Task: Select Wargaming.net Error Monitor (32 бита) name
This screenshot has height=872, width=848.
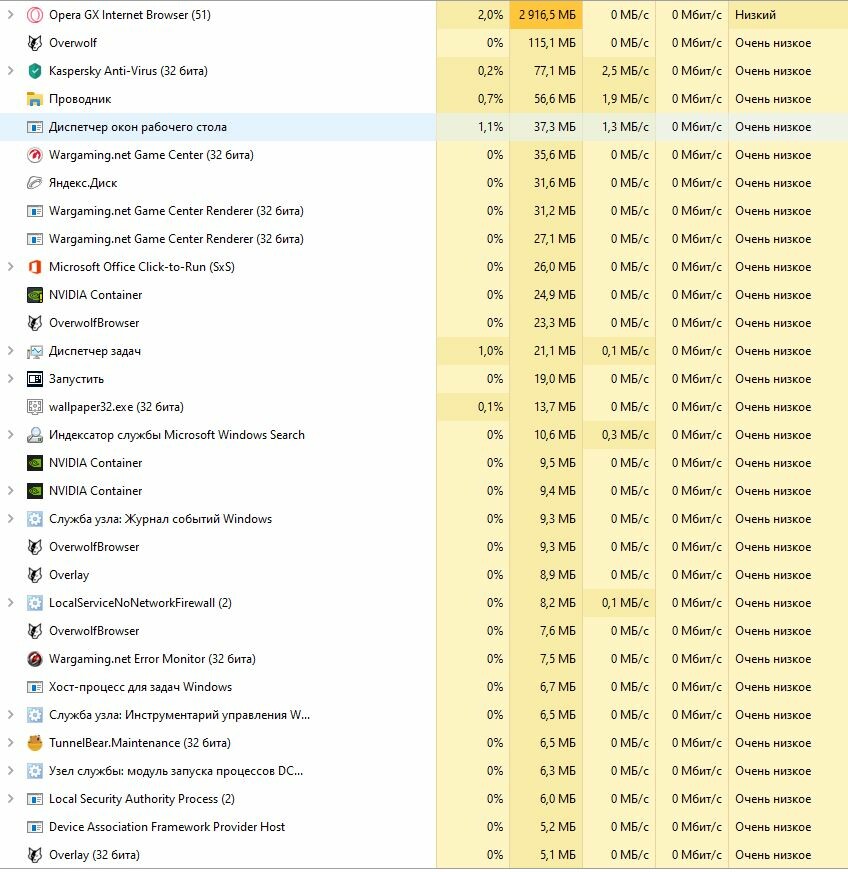Action: coord(152,659)
